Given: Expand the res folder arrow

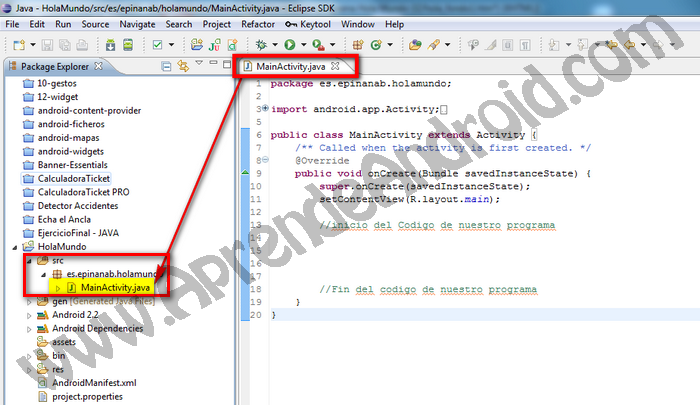Looking at the screenshot, I should 29,370.
